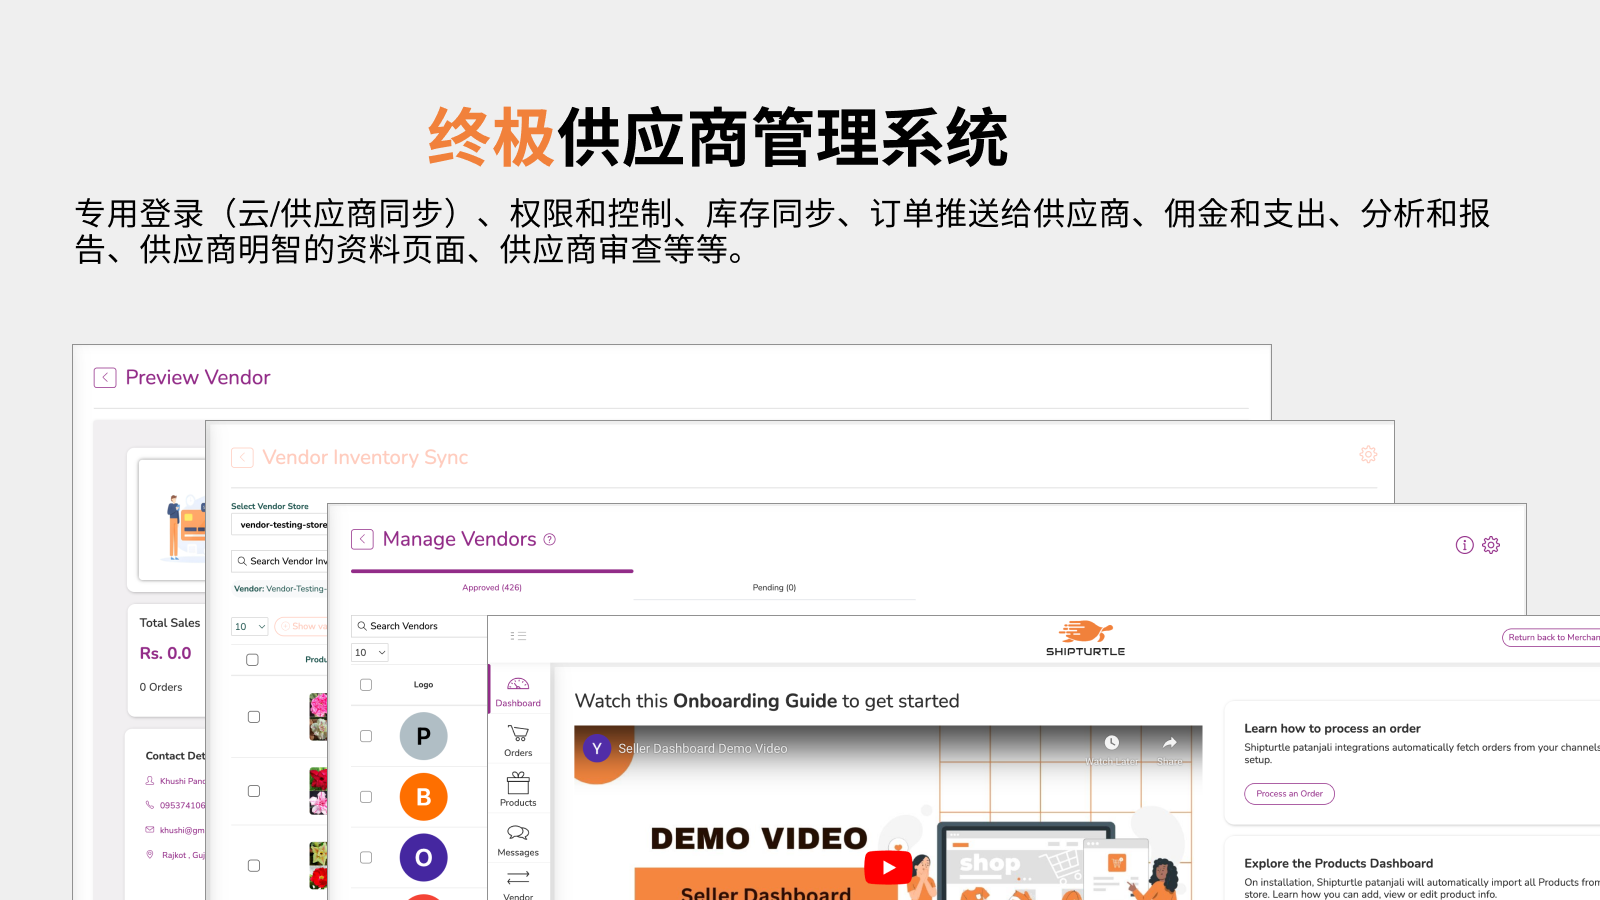Open the Dashboard sidebar icon

click(518, 685)
